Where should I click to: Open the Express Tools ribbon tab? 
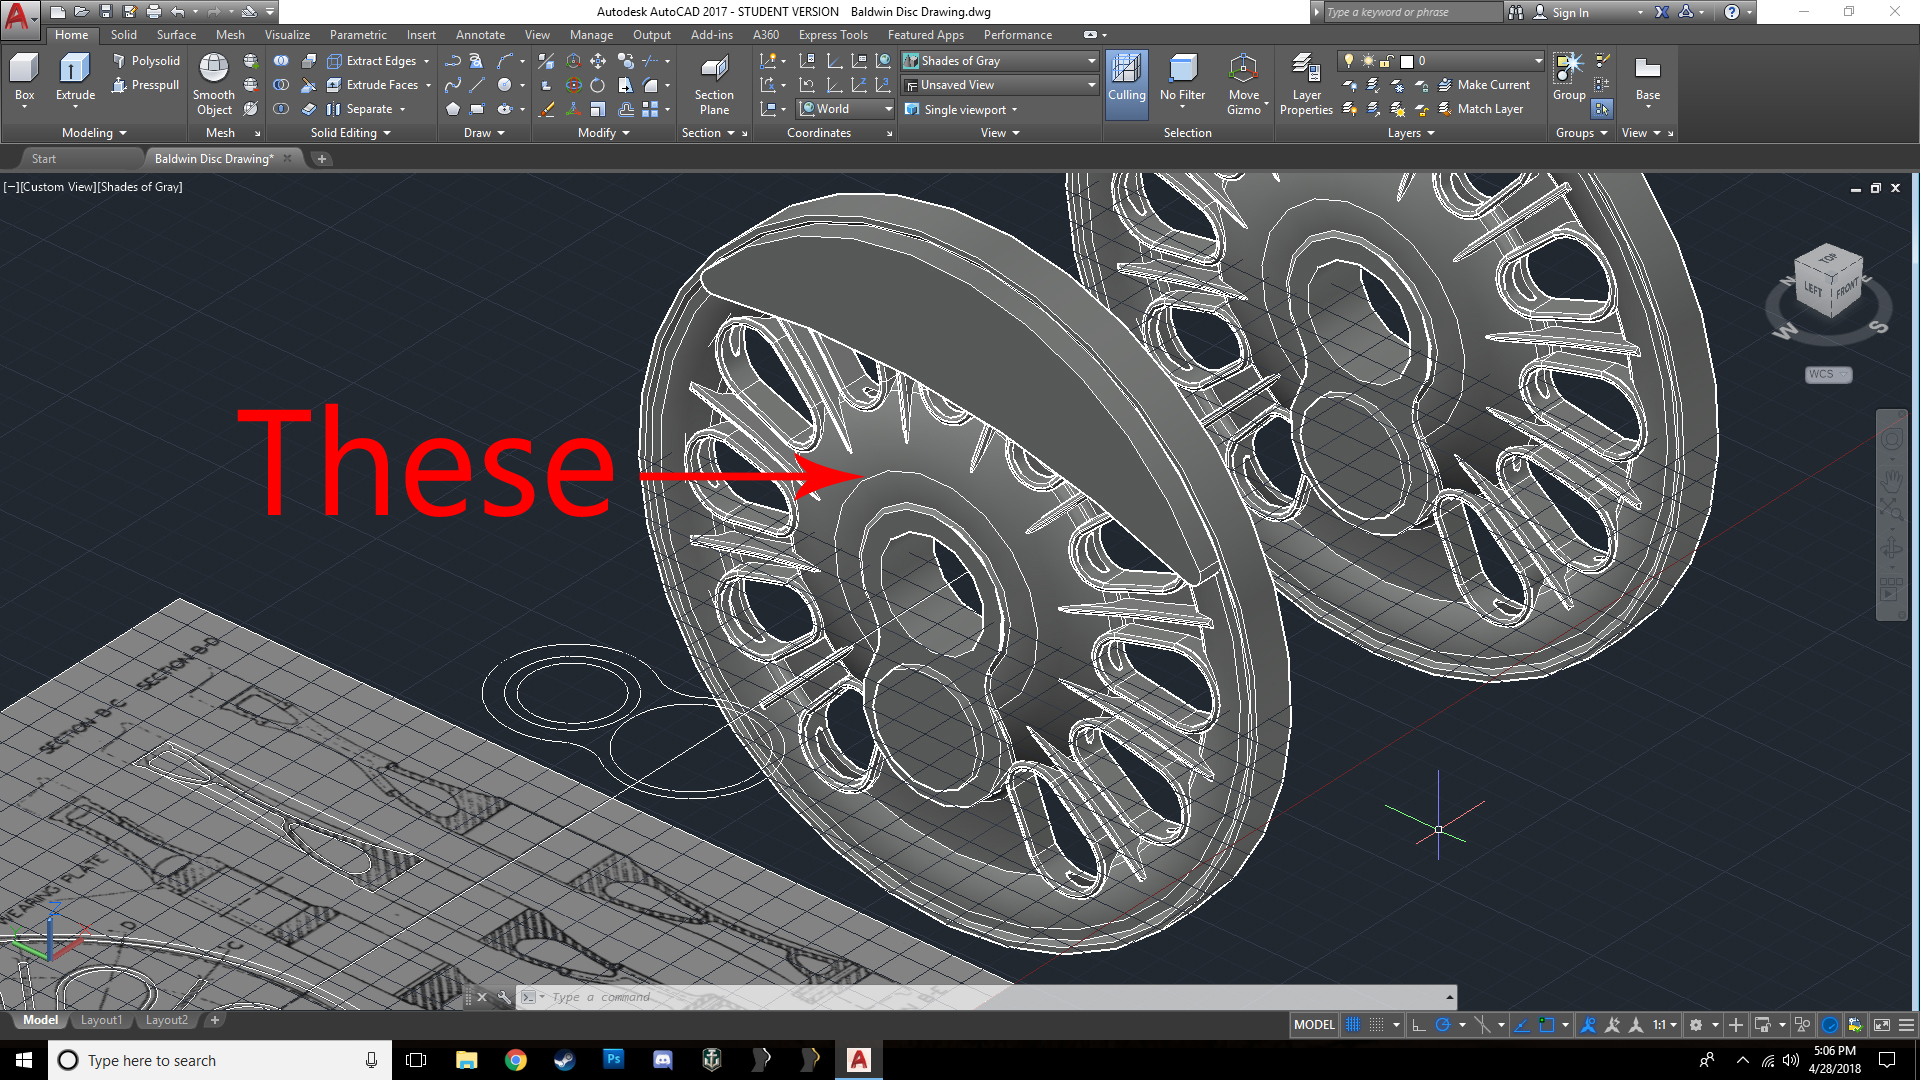coord(833,35)
